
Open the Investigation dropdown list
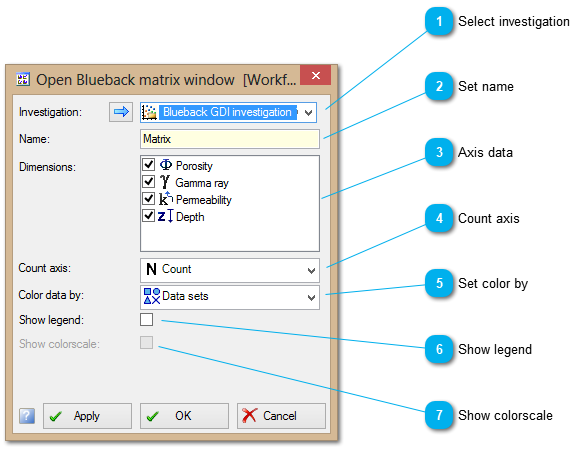(308, 112)
